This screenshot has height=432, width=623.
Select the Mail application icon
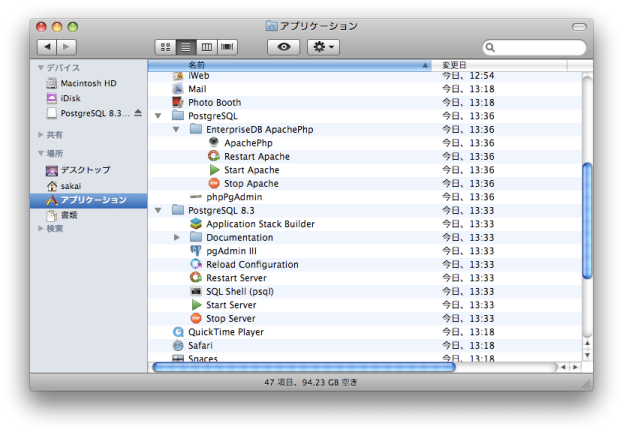point(178,89)
